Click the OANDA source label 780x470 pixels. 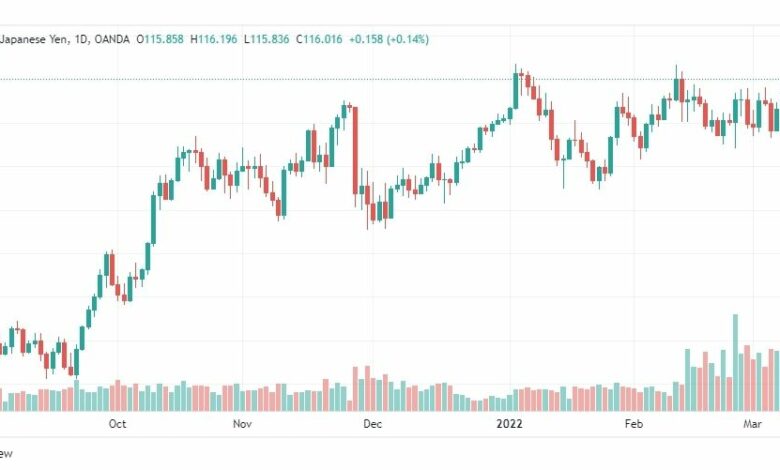pos(112,39)
